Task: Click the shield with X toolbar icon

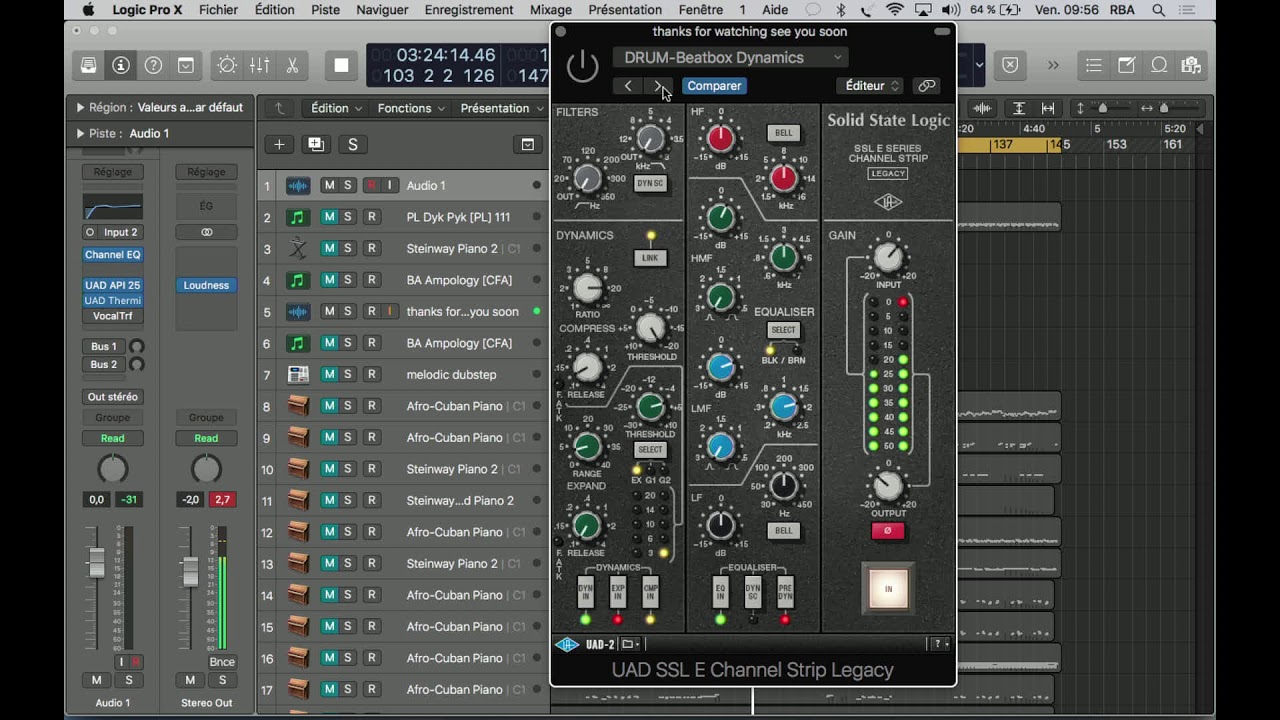Action: [x=1010, y=65]
